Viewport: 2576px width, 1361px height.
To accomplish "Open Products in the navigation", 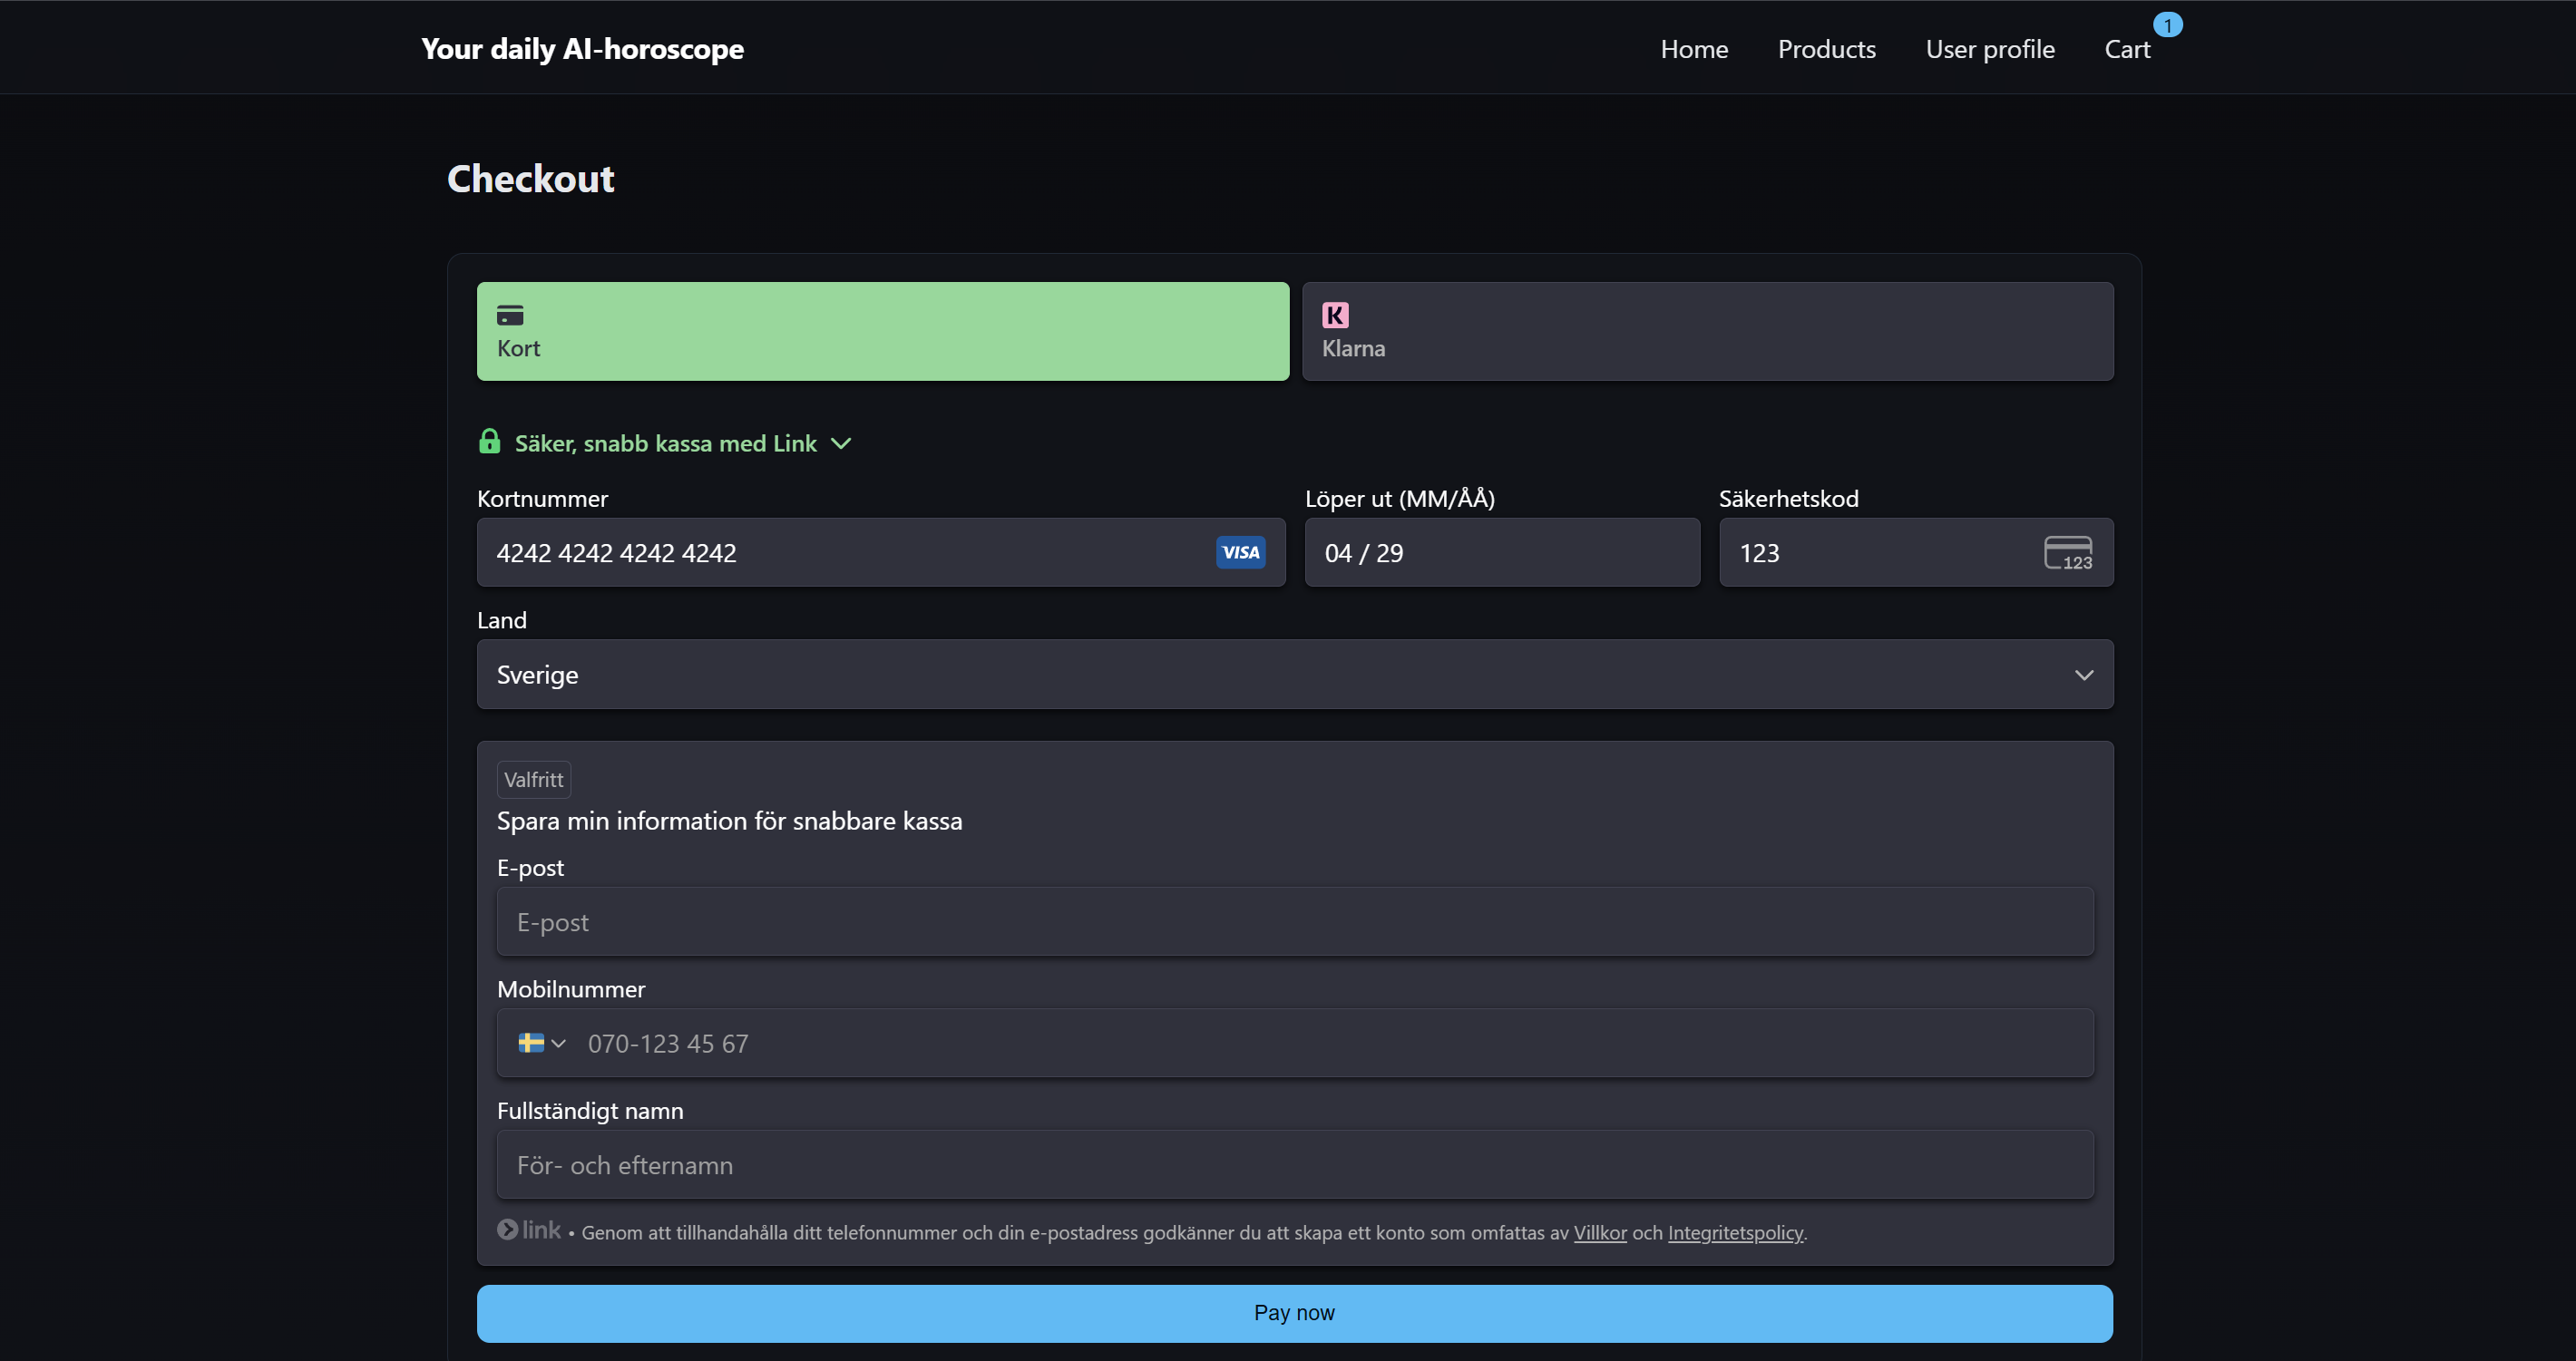I will (x=1826, y=49).
